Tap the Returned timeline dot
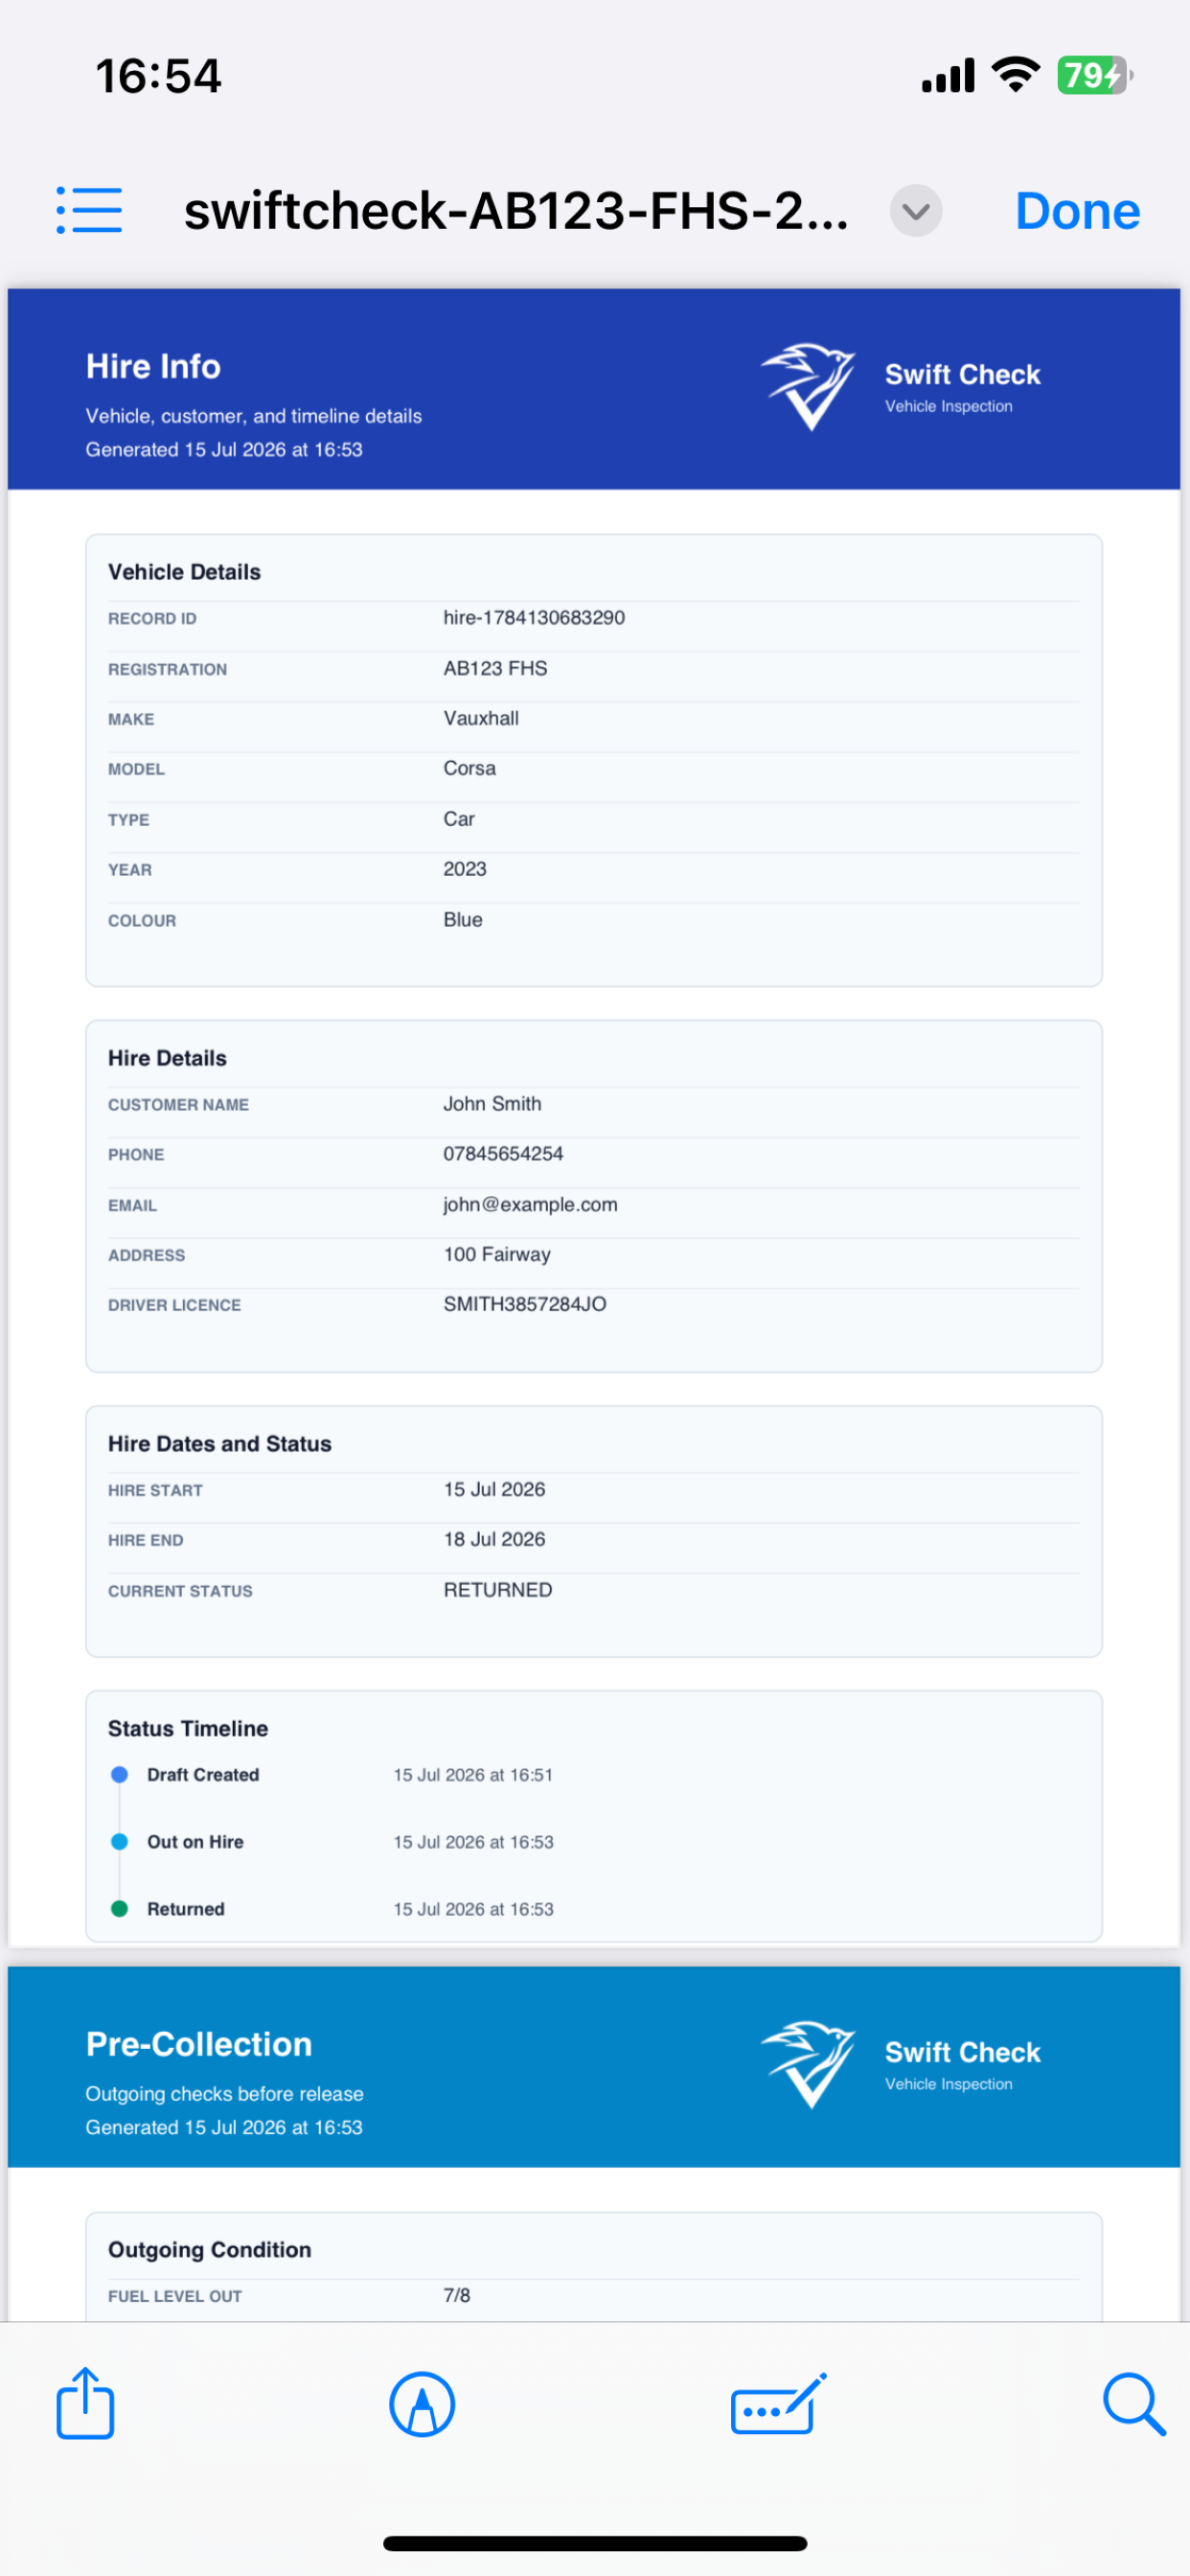1190x2576 pixels. [x=119, y=1908]
